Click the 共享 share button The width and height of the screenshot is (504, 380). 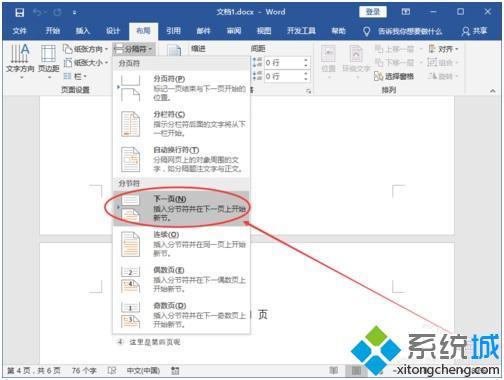point(475,31)
